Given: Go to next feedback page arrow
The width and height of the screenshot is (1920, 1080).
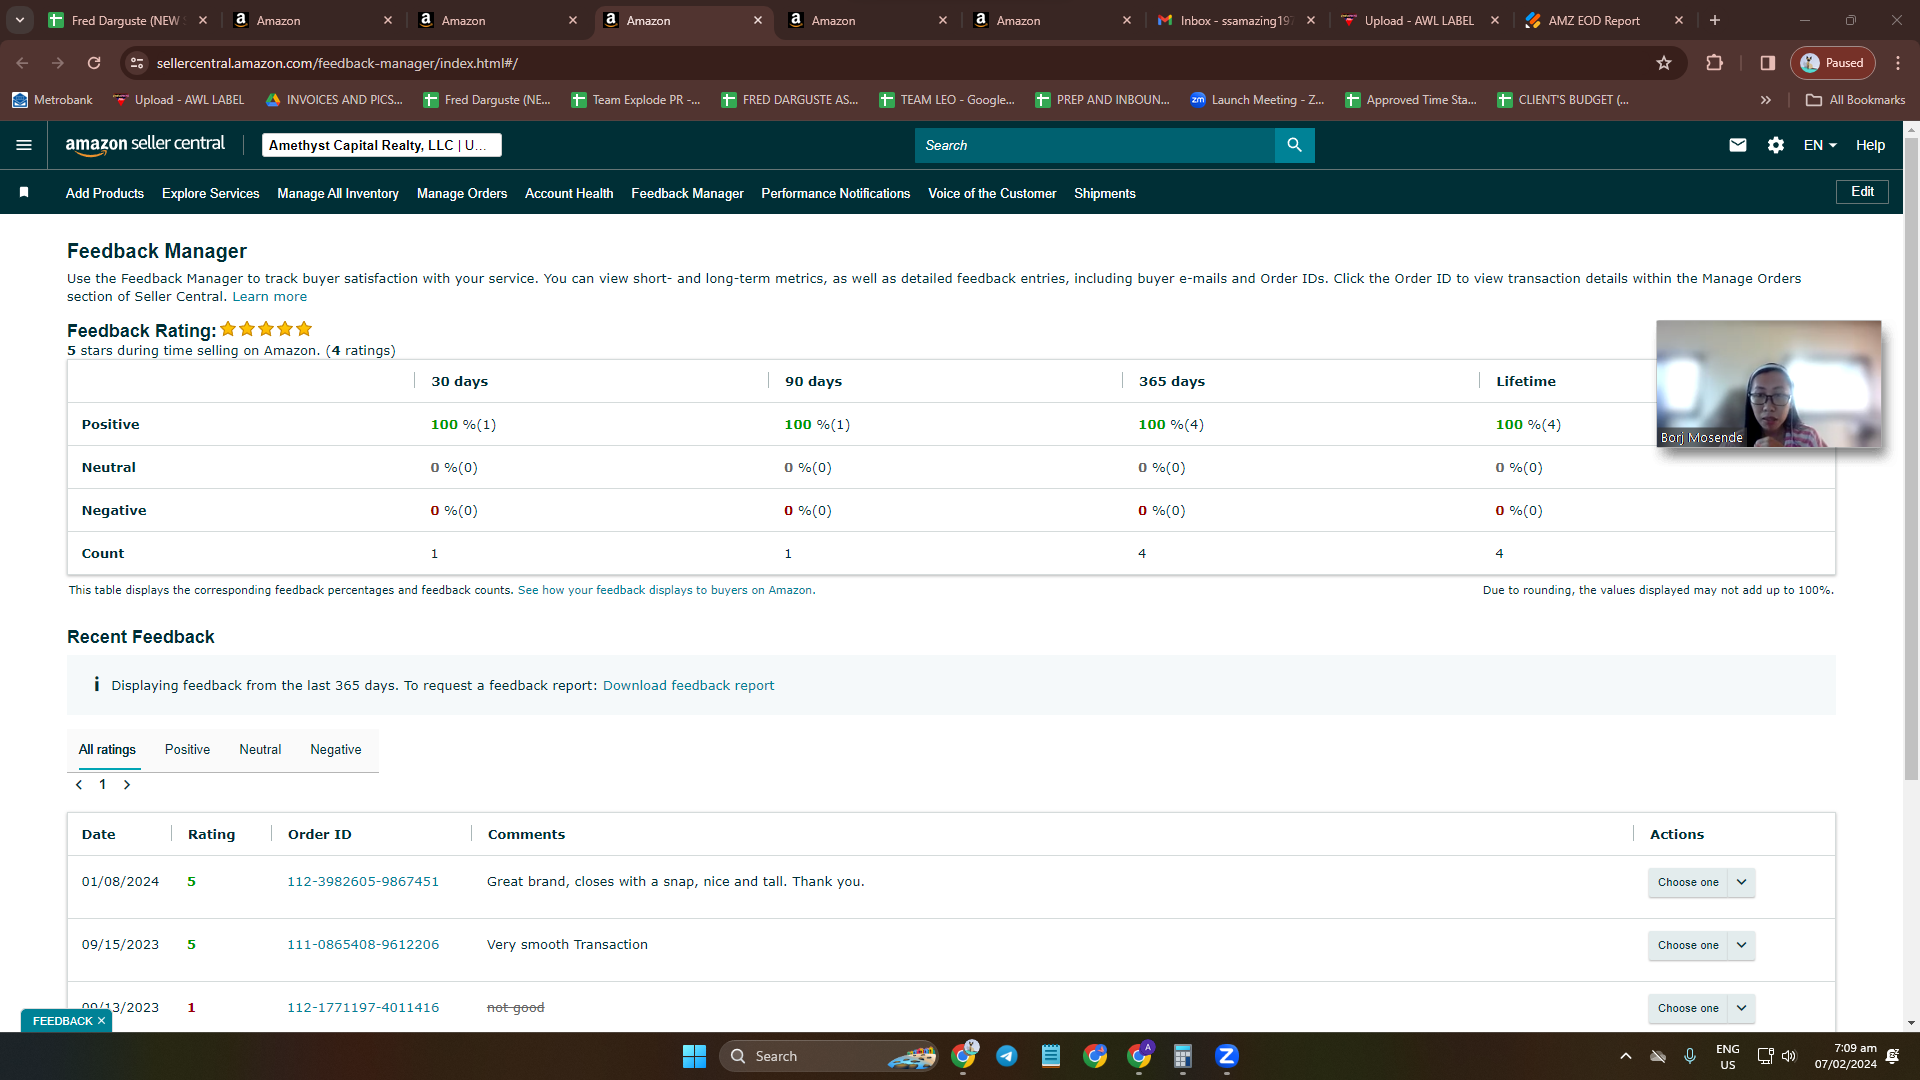Looking at the screenshot, I should click(127, 785).
